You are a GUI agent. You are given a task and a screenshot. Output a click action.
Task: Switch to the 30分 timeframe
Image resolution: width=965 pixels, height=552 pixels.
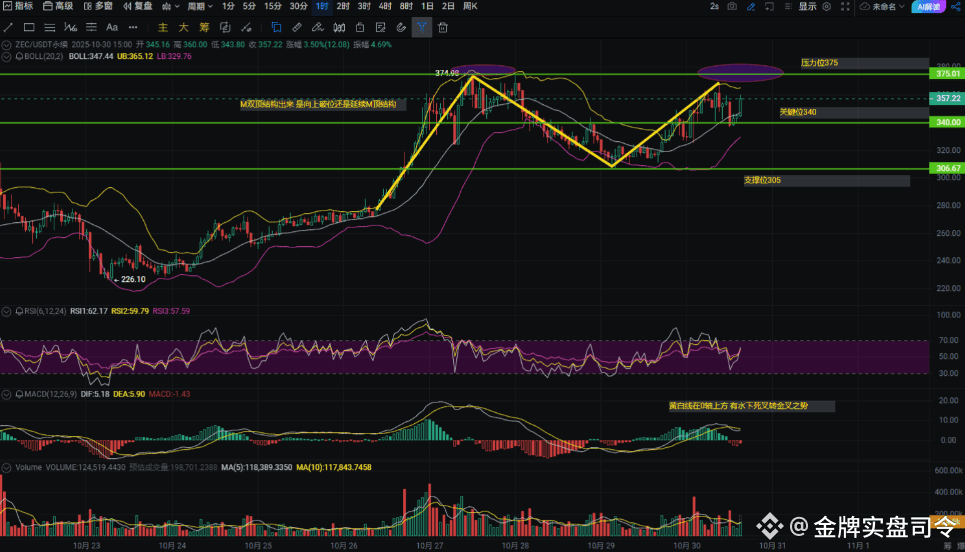[298, 6]
